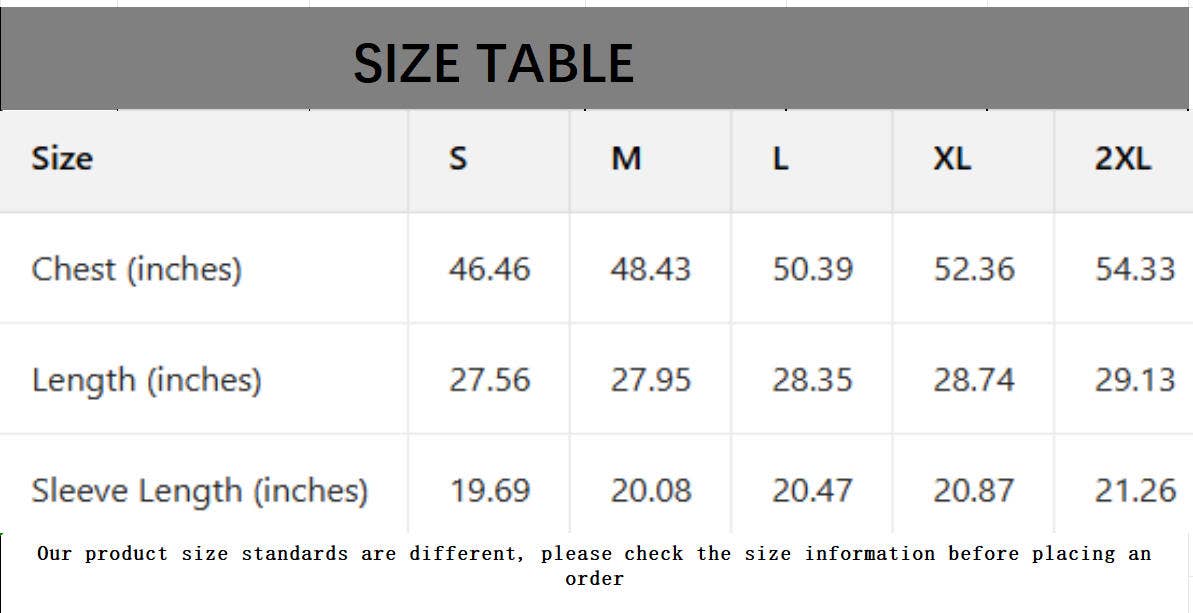Click chest value 46.46 for size S

tap(489, 269)
